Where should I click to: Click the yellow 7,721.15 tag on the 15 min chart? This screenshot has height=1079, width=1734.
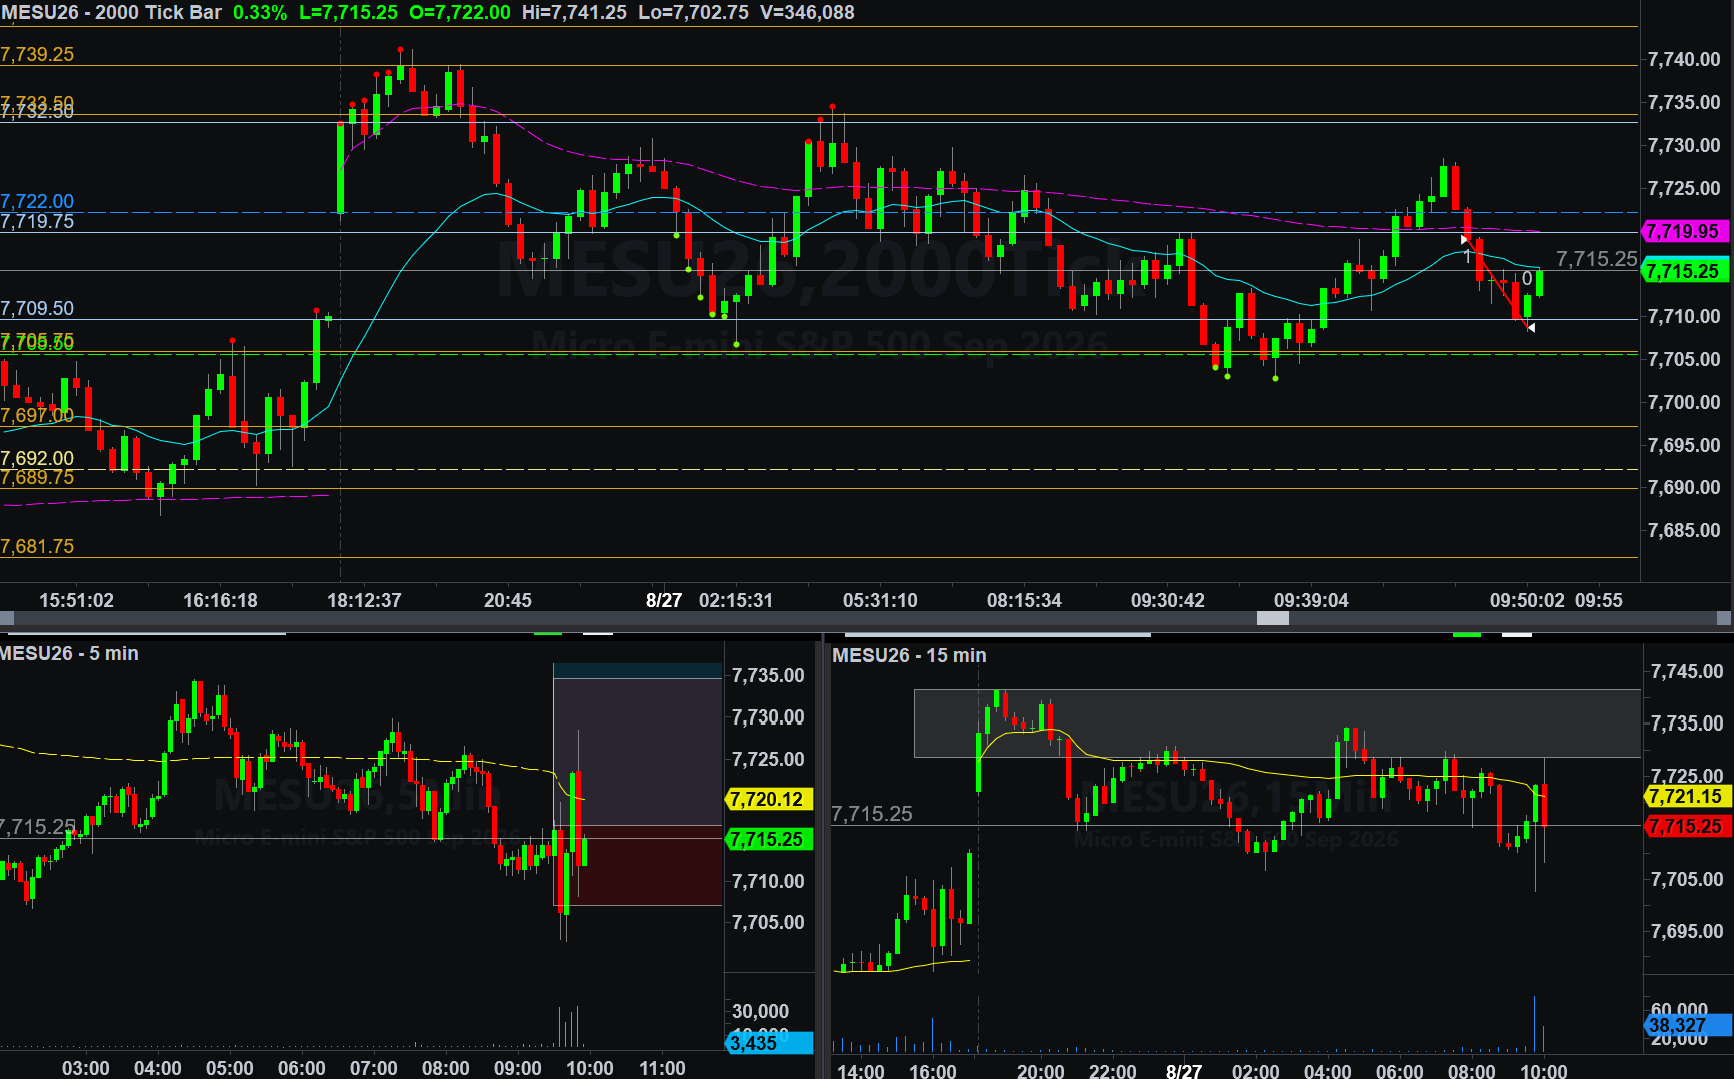point(1686,797)
